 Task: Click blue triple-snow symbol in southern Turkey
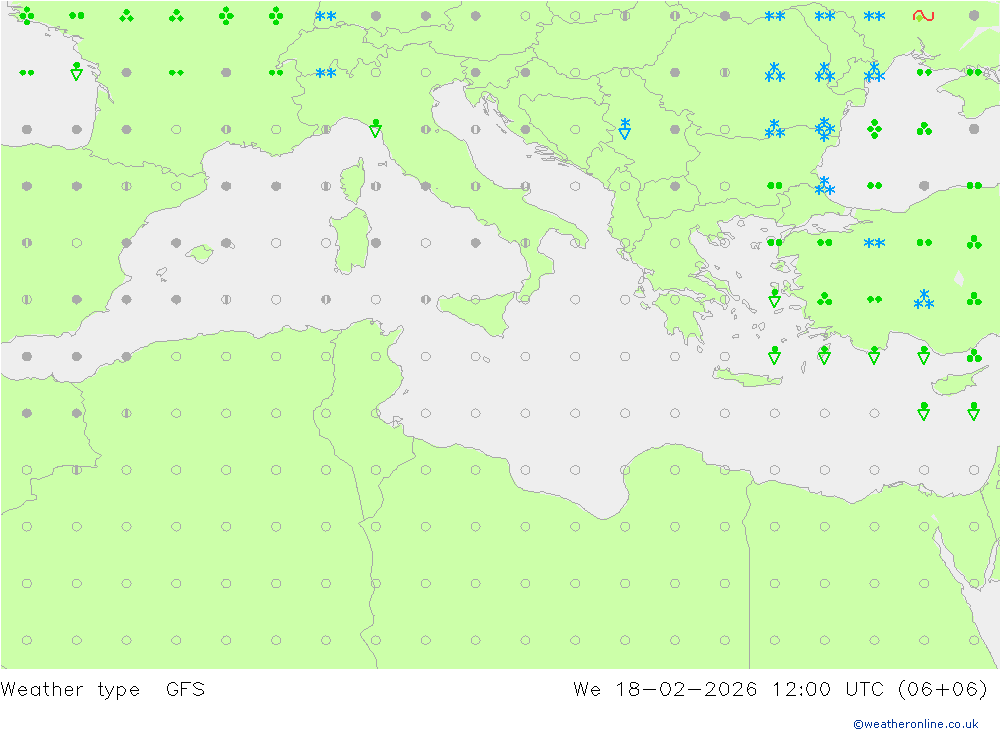(x=923, y=299)
